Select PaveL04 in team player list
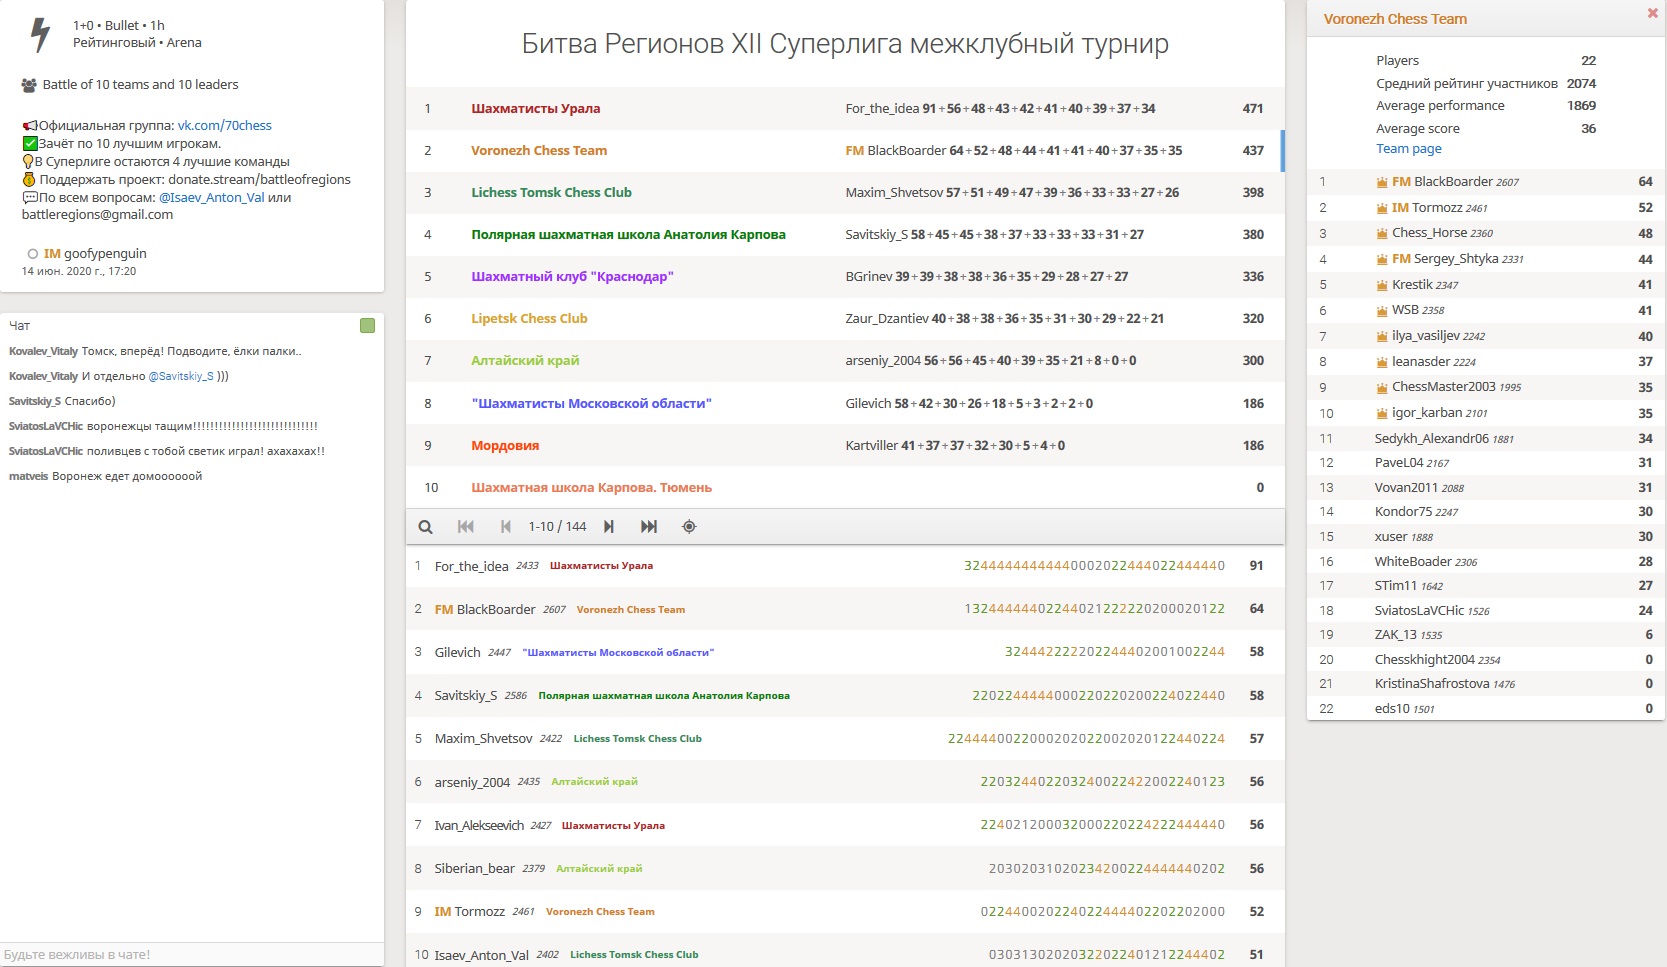The height and width of the screenshot is (967, 1667). point(1486,463)
